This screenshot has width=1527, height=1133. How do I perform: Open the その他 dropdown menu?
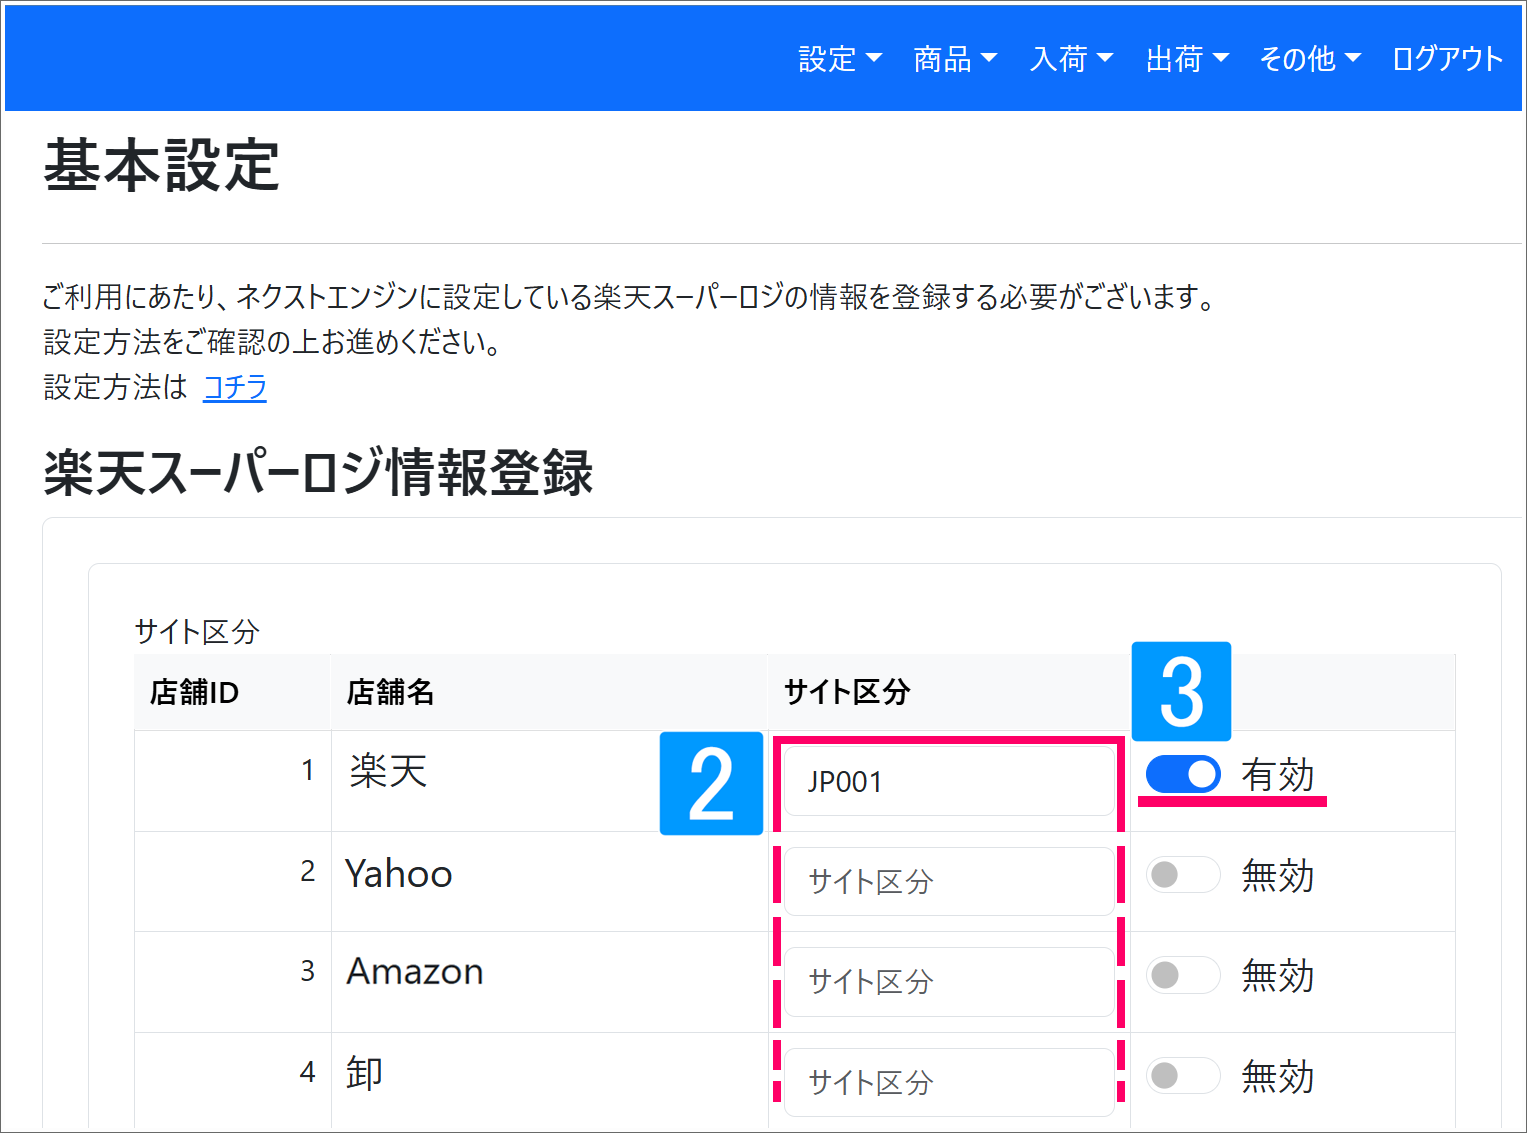pyautogui.click(x=1309, y=59)
